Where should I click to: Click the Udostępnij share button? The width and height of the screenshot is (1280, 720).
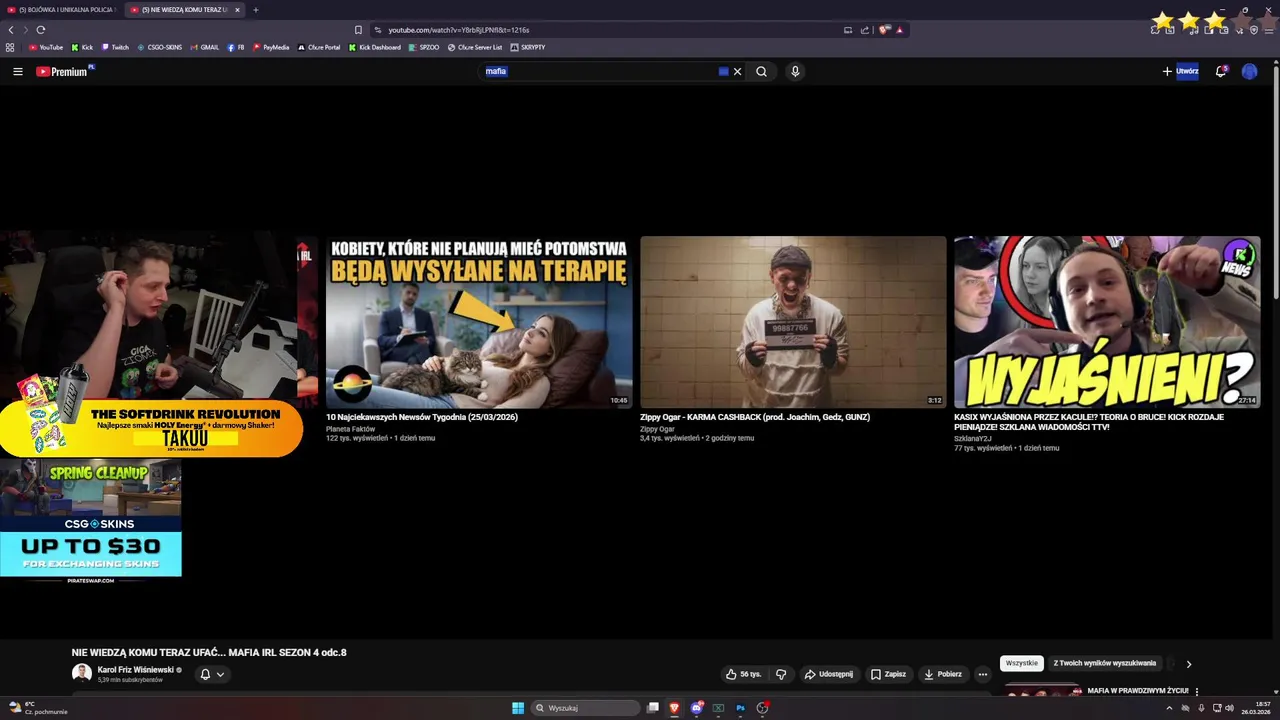(x=829, y=674)
